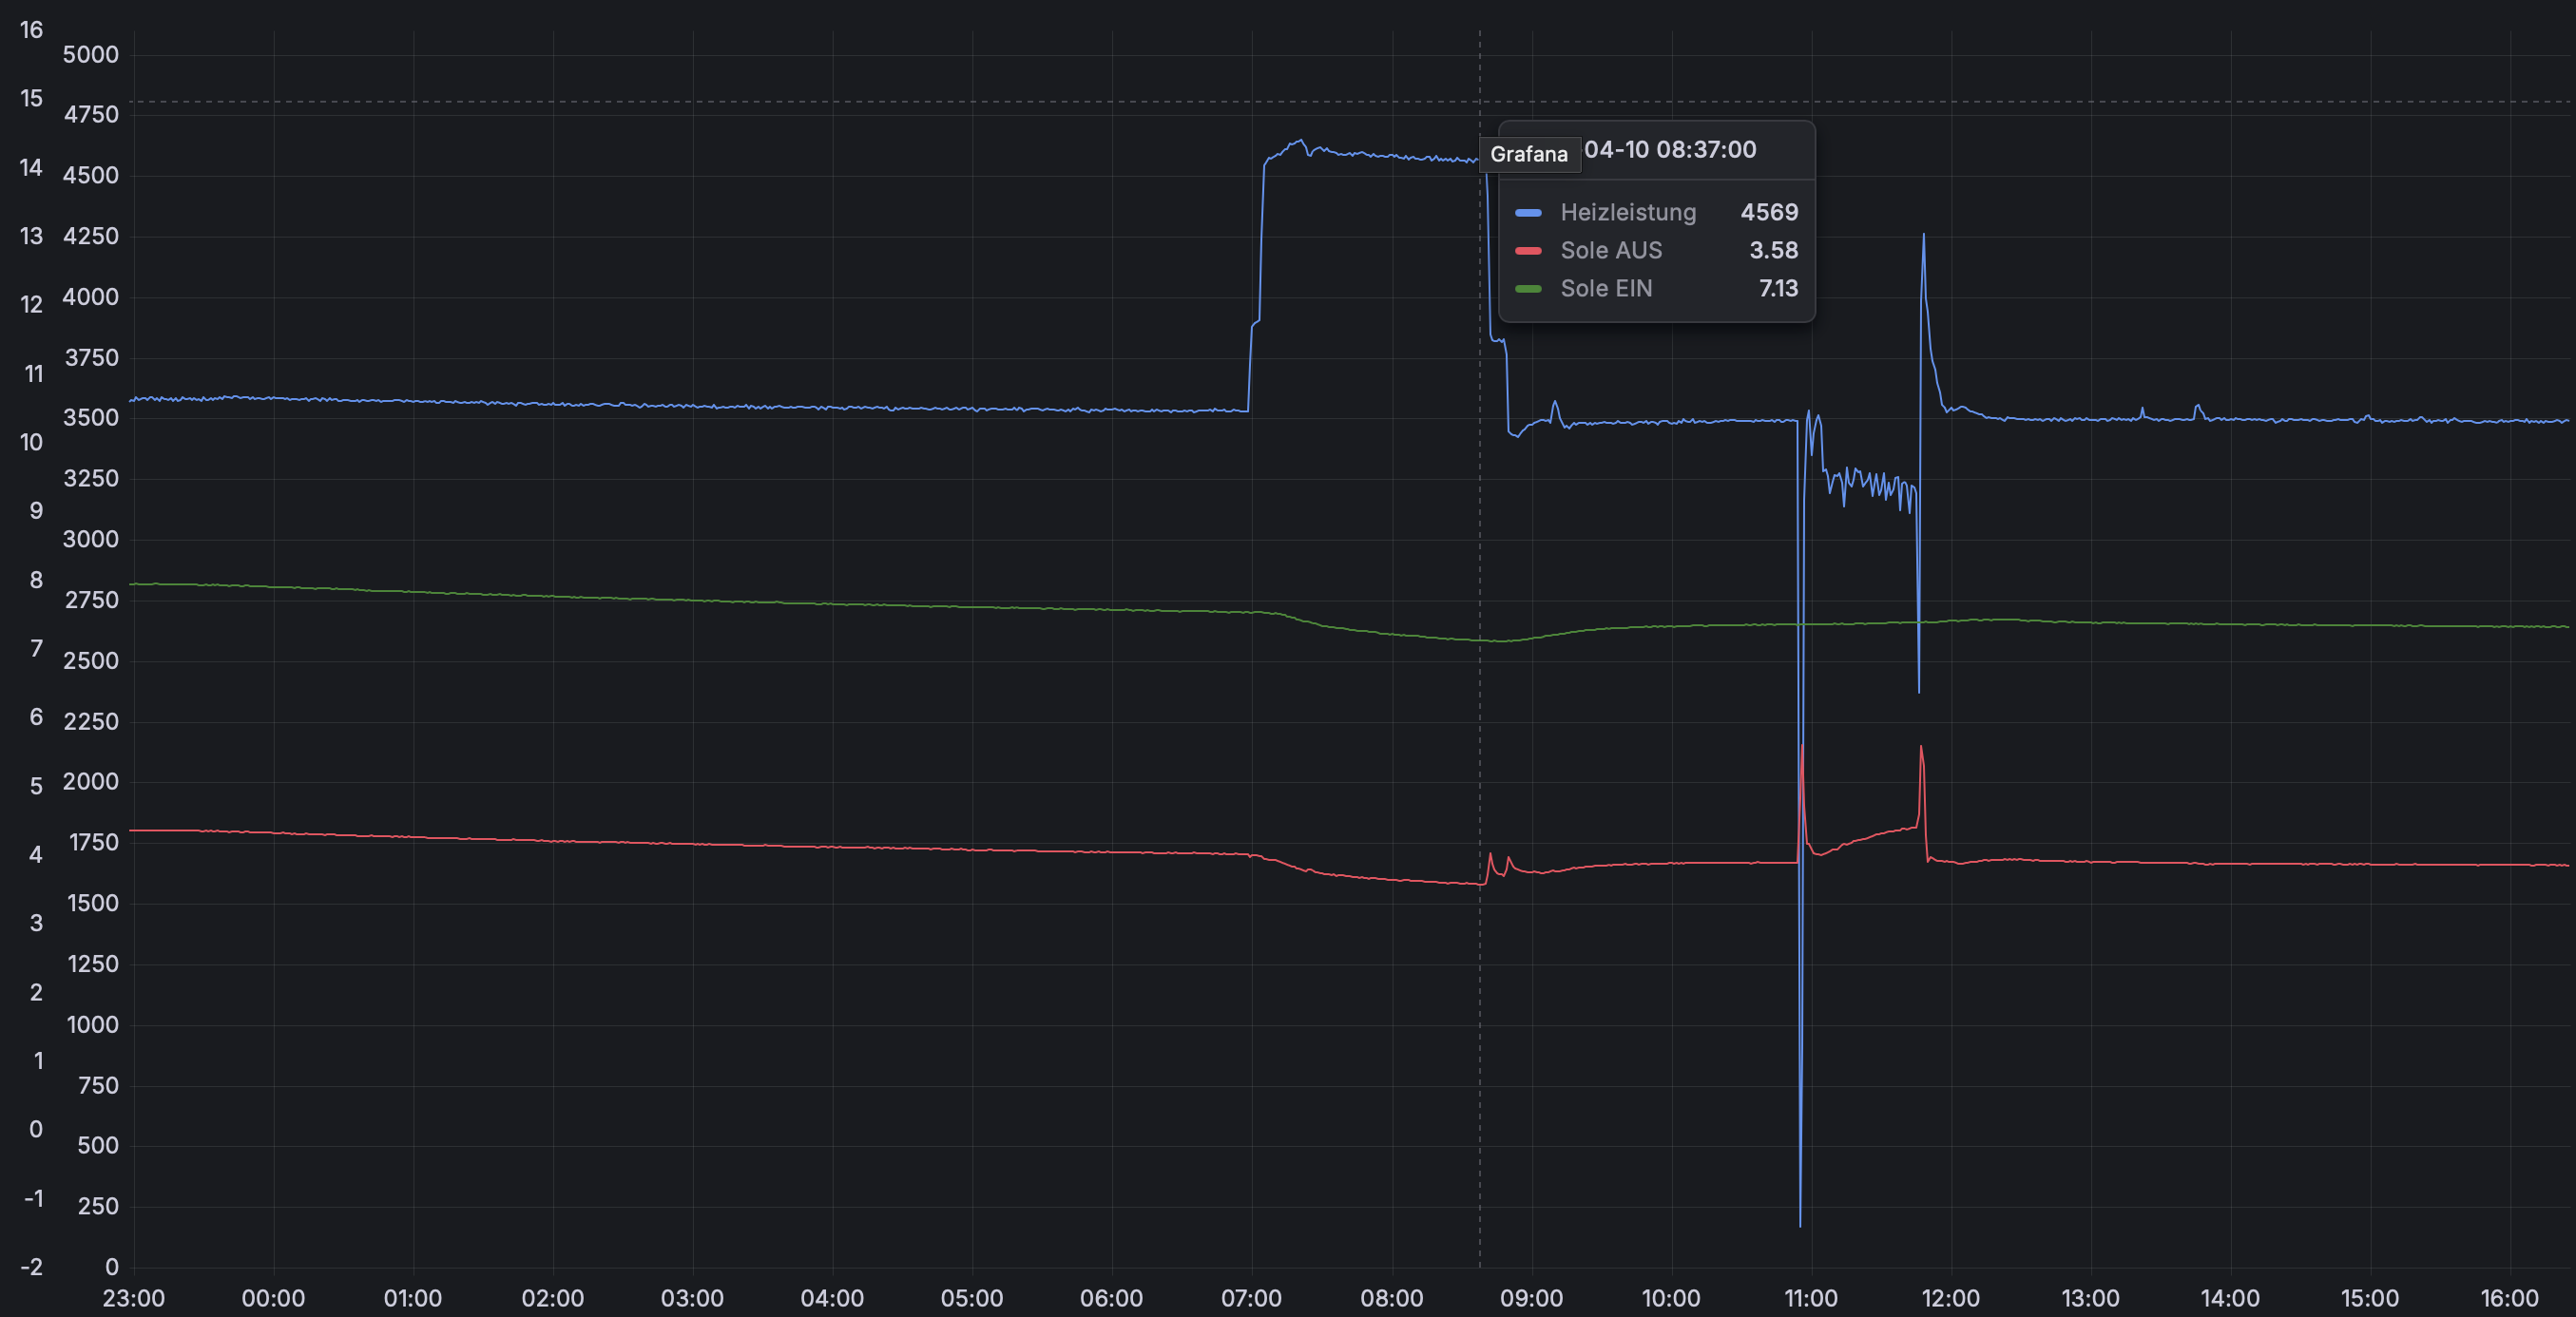2576x1317 pixels.
Task: Click the 5000 y-axis tick label
Action: [91, 55]
